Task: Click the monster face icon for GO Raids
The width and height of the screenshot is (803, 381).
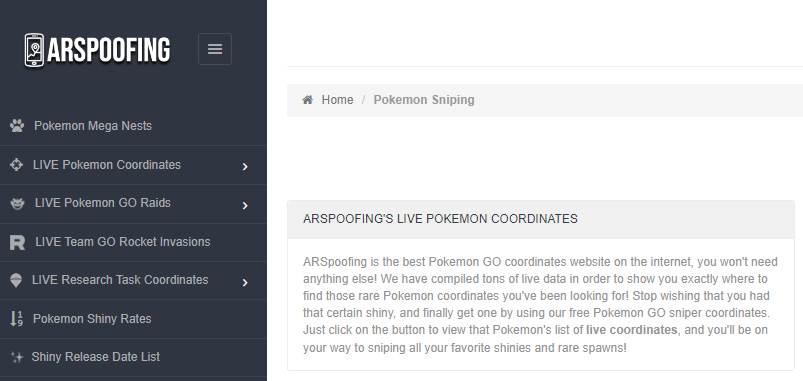Action: click(x=17, y=203)
